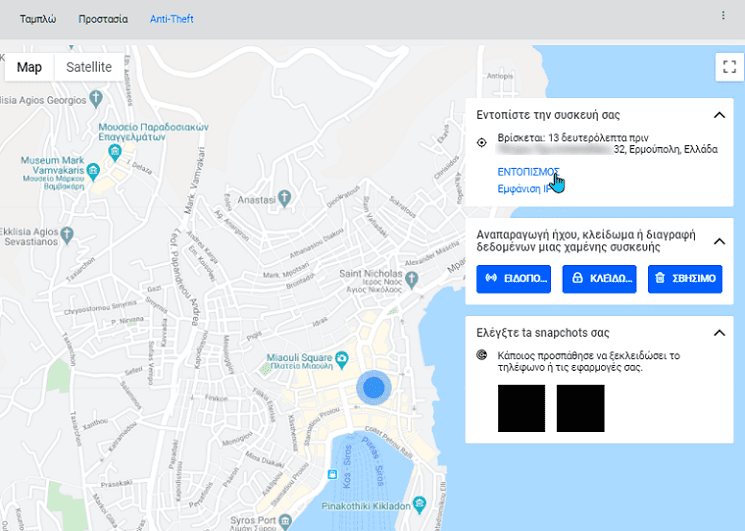Click the Εμφάνιση IP link
745x531 pixels.
click(524, 189)
